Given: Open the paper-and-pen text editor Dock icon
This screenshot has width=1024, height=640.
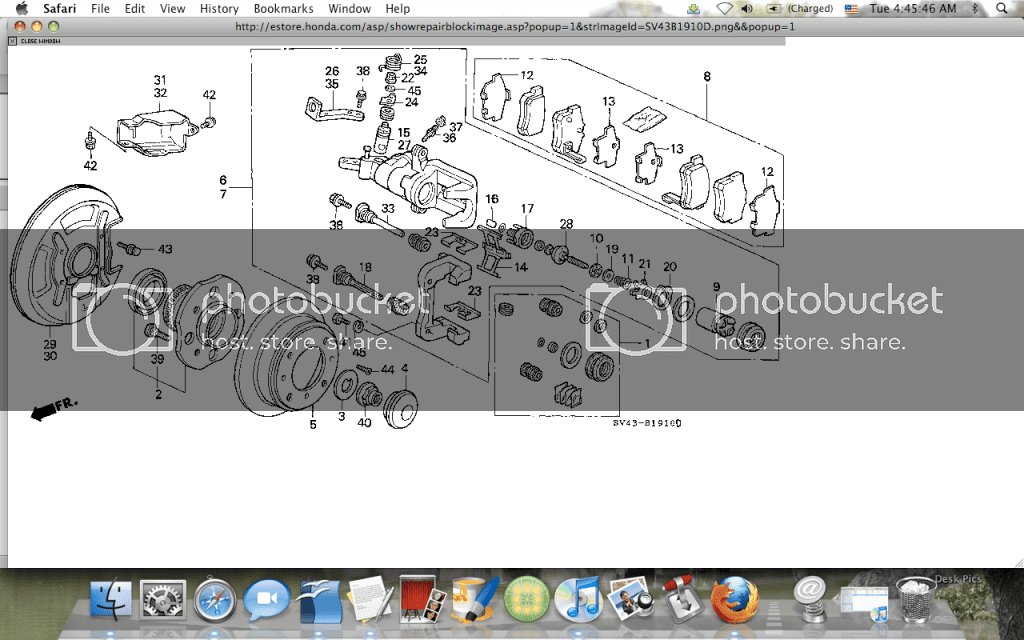Looking at the screenshot, I should tap(370, 600).
